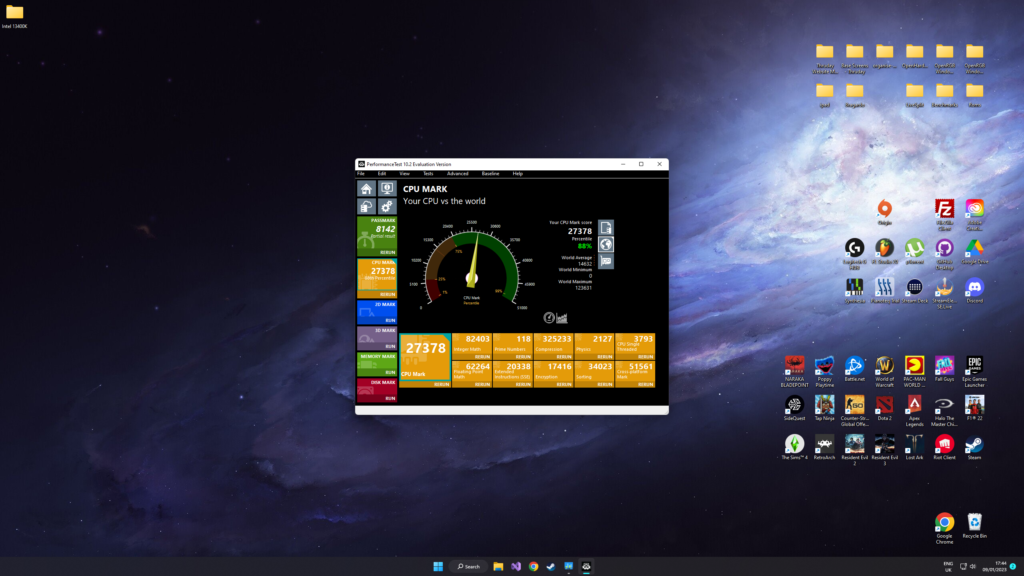
Task: Select the FileZilla Client desktop shortcut
Action: pos(944,215)
